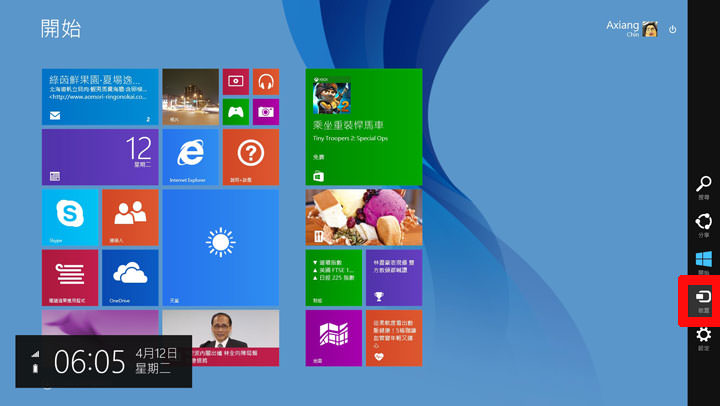Image resolution: width=720 pixels, height=406 pixels.
Task: Open the Share charm
Action: pyautogui.click(x=703, y=225)
